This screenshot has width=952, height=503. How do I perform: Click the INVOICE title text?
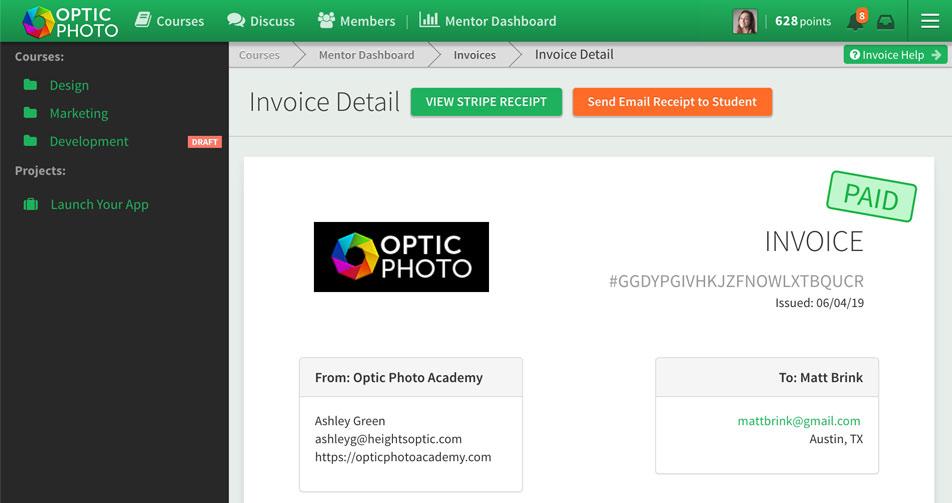click(814, 242)
